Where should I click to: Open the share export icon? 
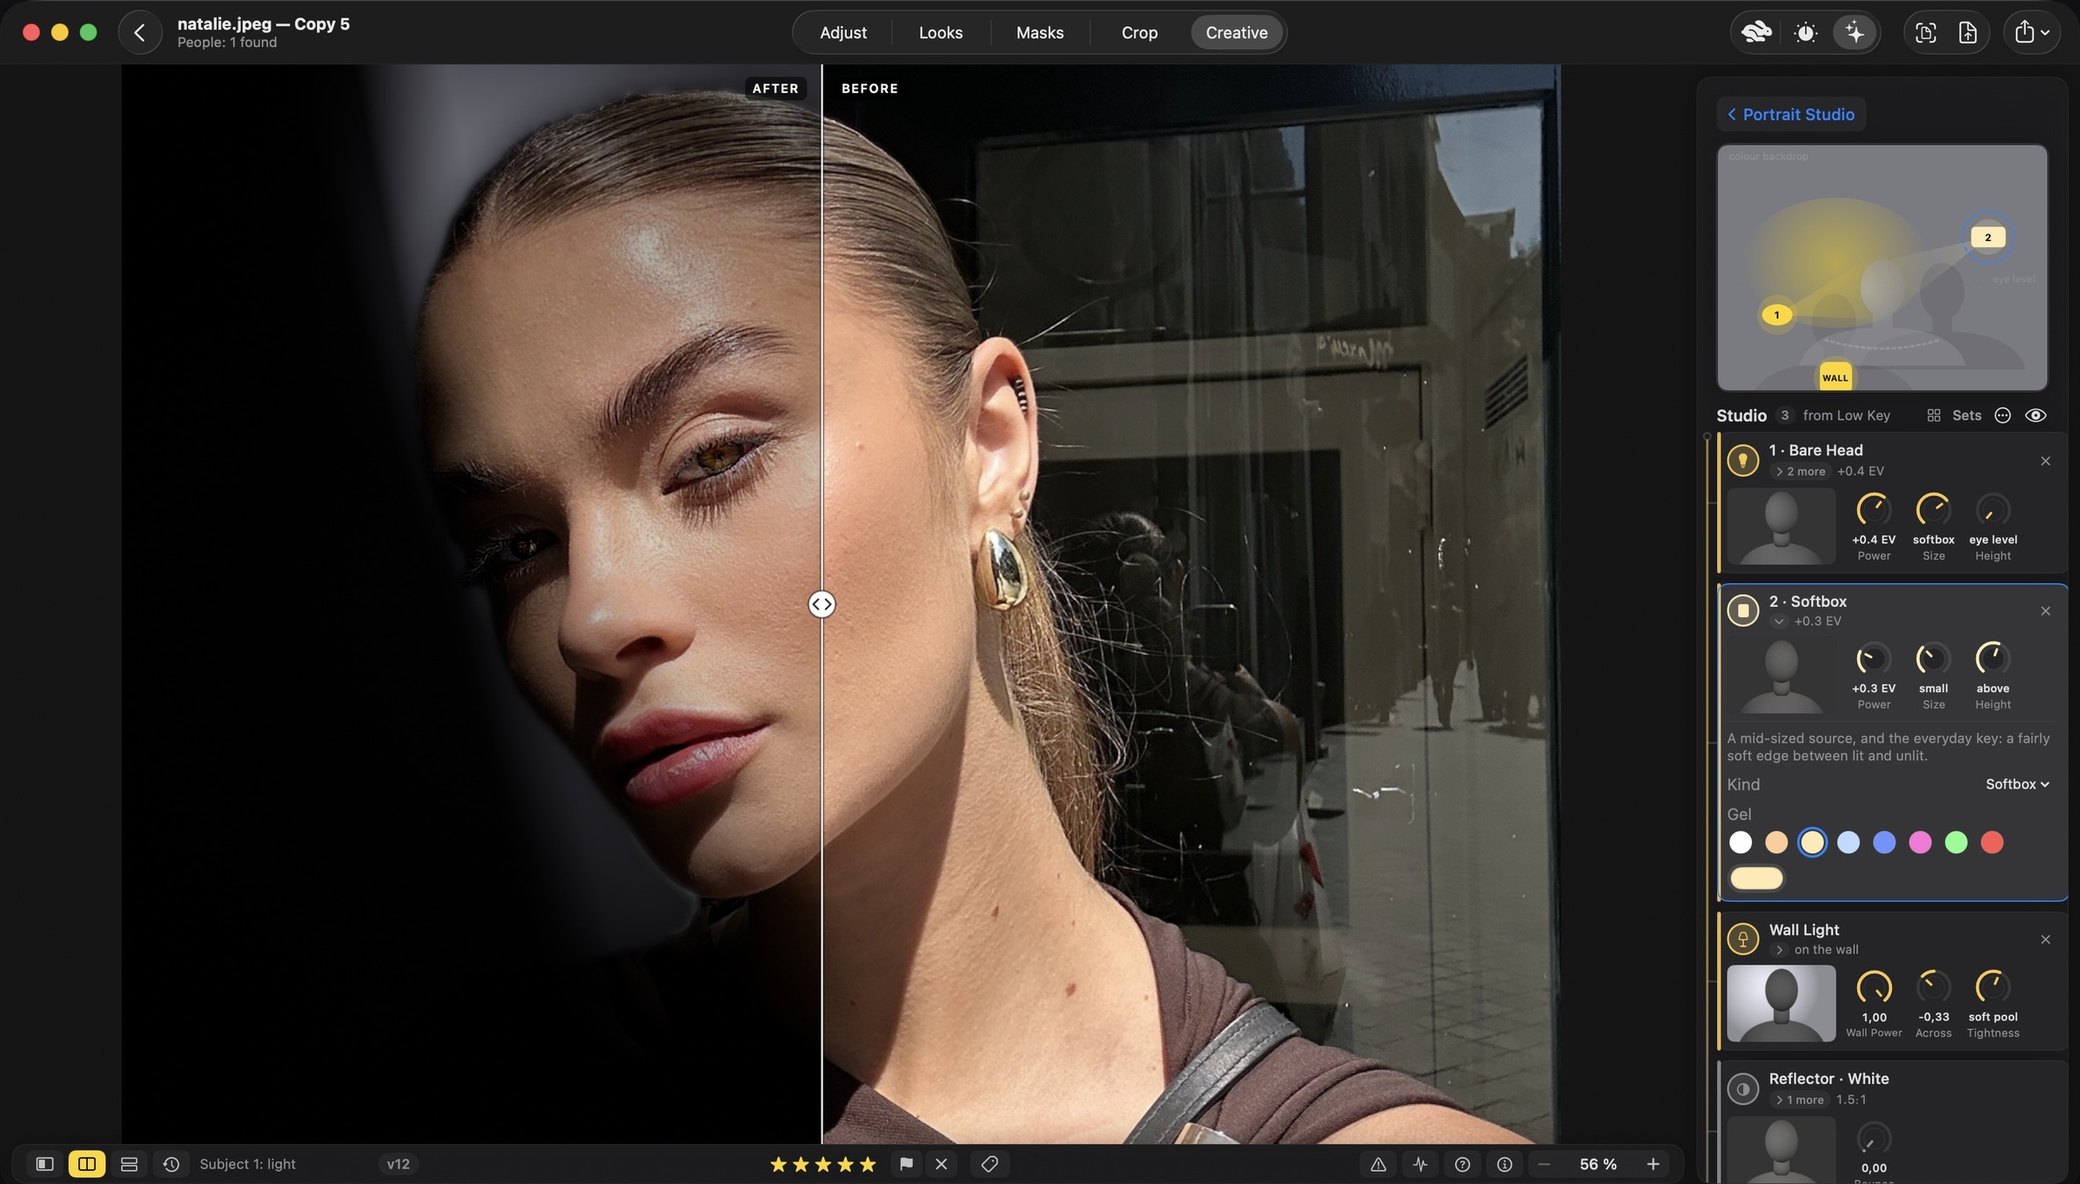click(x=2024, y=32)
